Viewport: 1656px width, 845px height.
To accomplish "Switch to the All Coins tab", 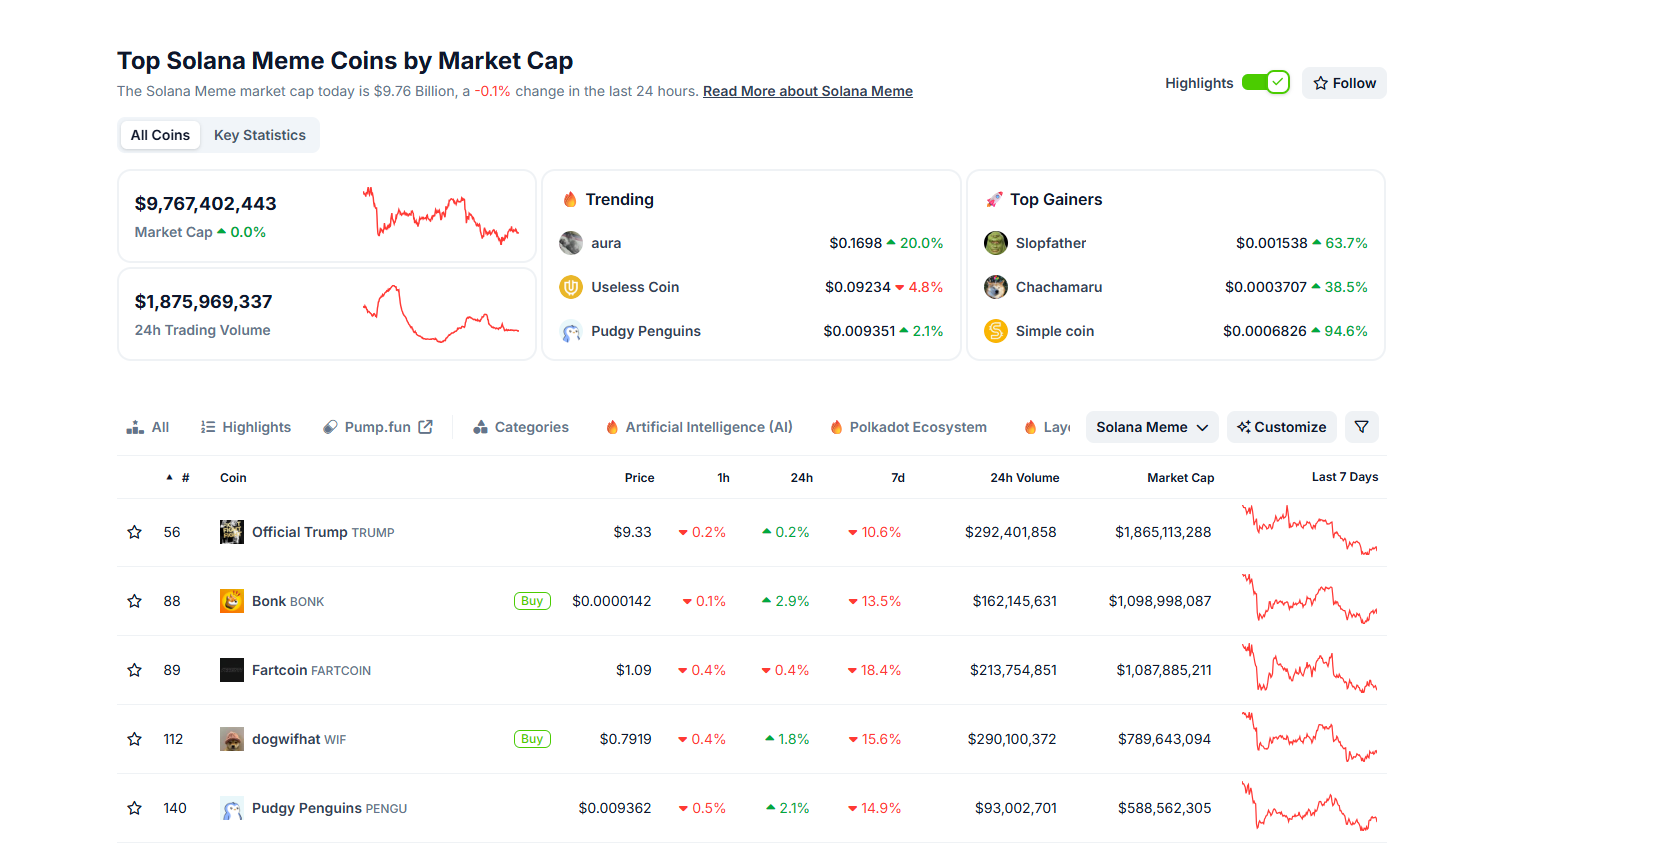I will (x=160, y=135).
